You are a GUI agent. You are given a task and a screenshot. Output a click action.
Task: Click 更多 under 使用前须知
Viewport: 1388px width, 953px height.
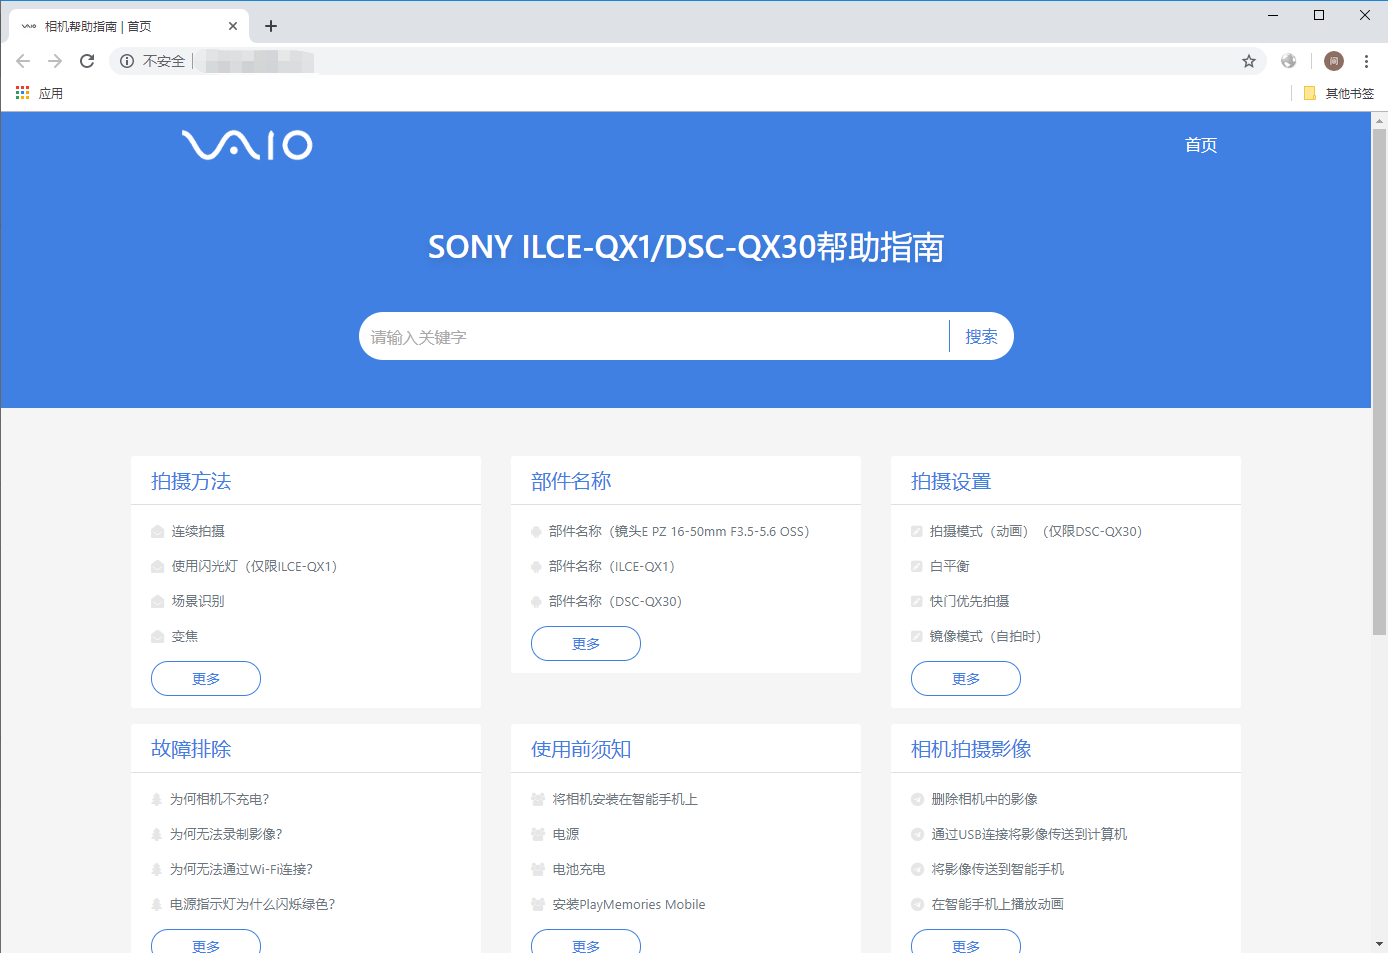pyautogui.click(x=586, y=943)
